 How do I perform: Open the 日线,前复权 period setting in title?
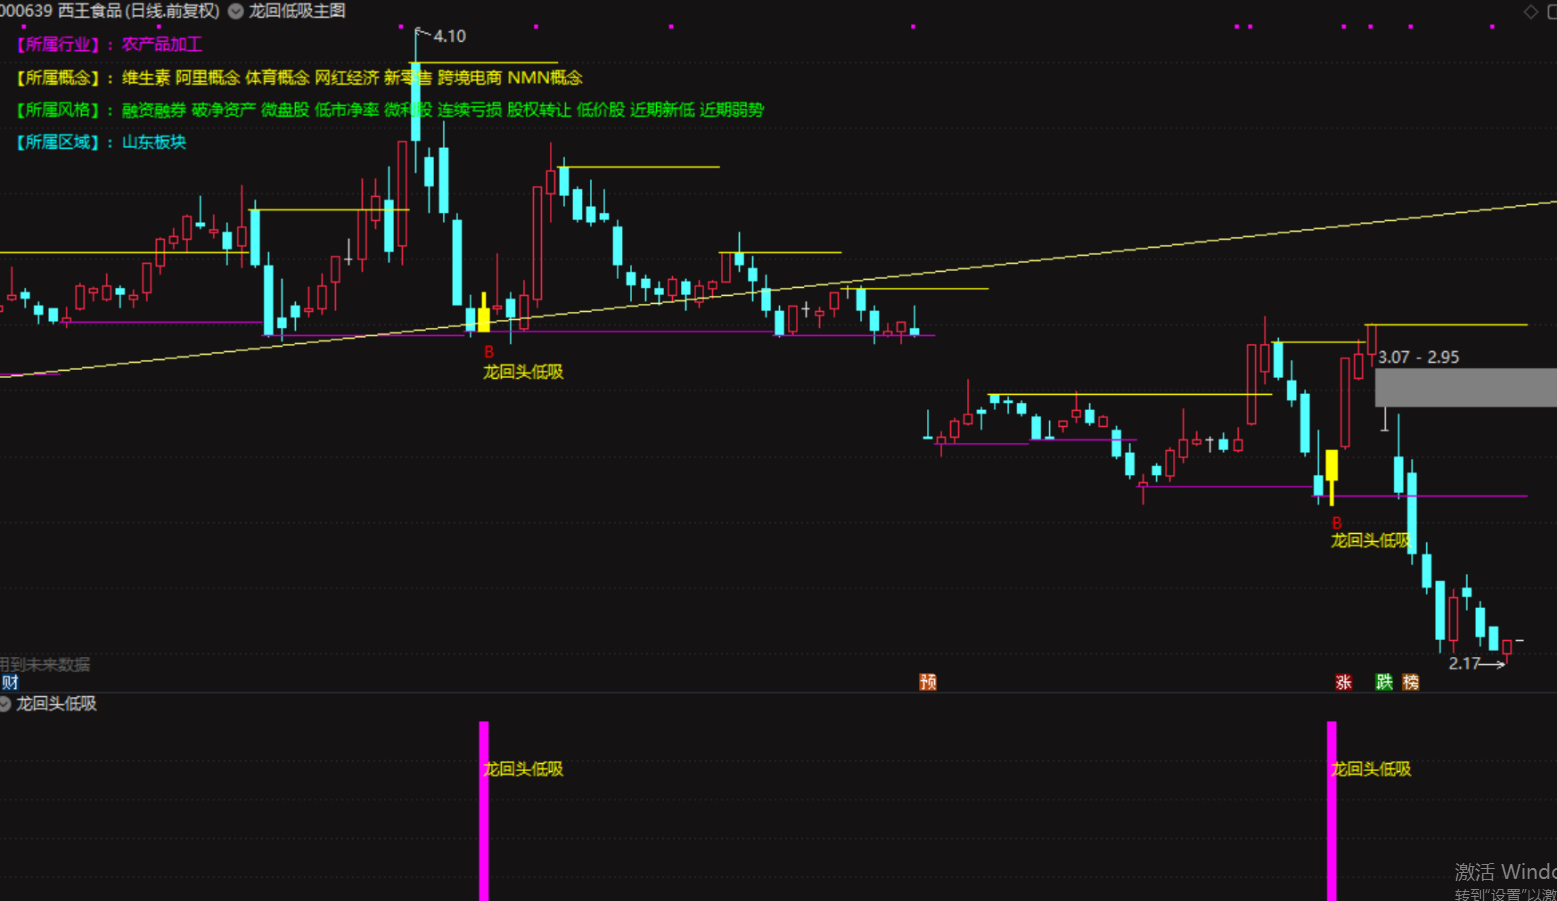(172, 11)
